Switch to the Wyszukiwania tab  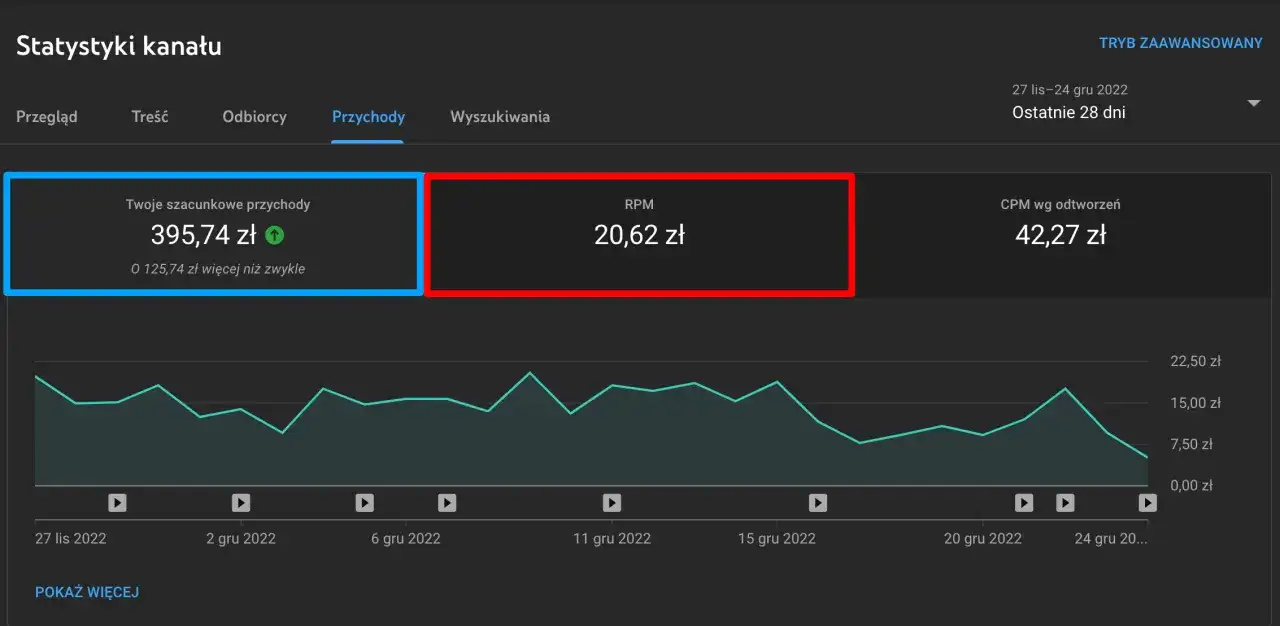click(499, 116)
